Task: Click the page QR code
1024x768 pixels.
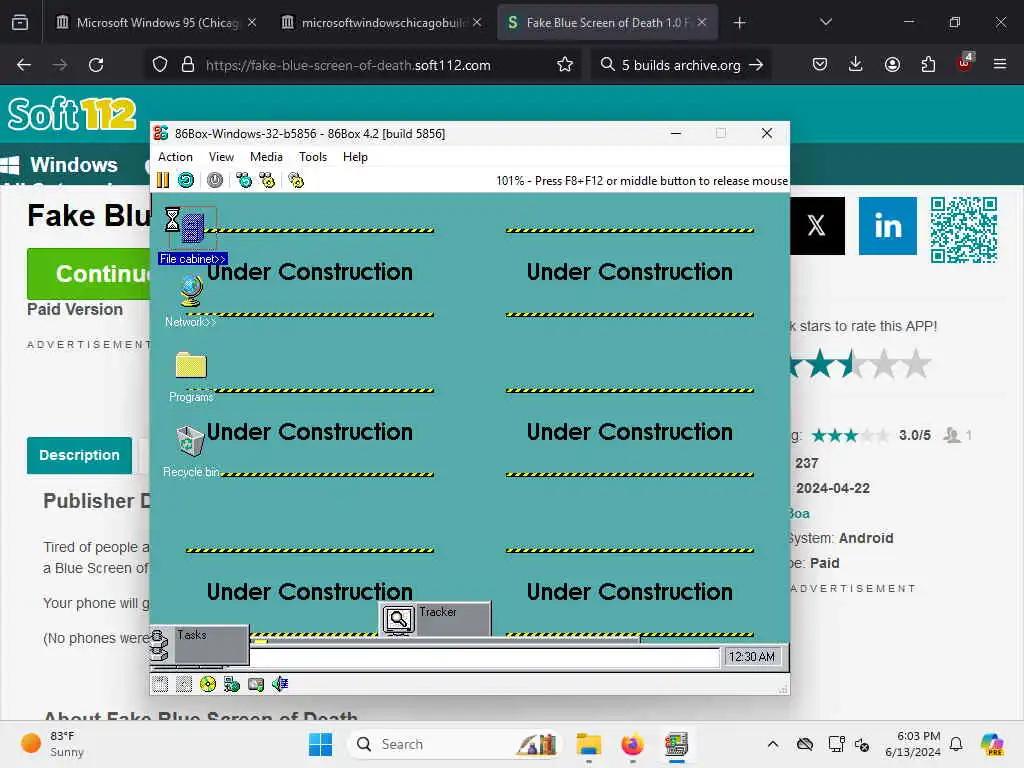Action: click(x=964, y=230)
